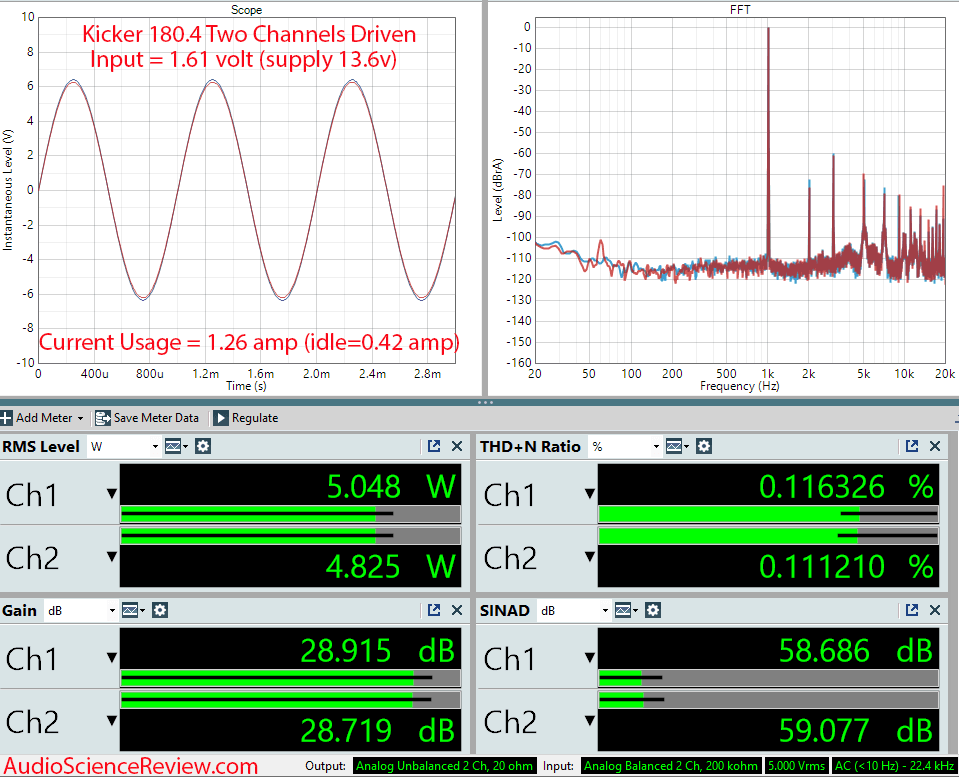Expand THD+N Ratio Ch2 channel arrow
The height and width of the screenshot is (777, 959).
[590, 557]
